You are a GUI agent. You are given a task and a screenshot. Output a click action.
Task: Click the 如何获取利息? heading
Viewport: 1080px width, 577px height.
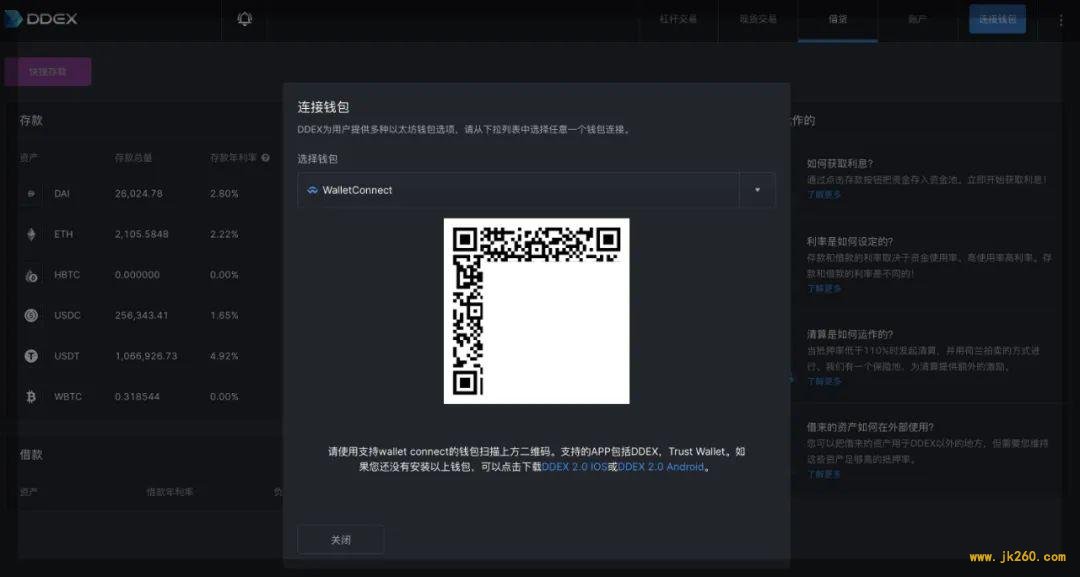pos(840,164)
